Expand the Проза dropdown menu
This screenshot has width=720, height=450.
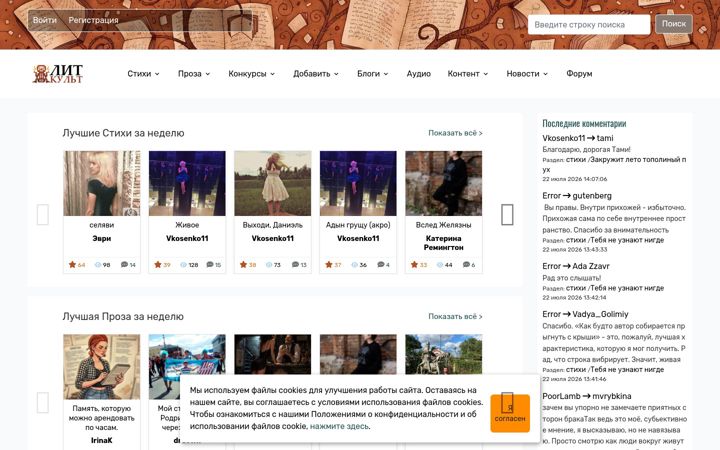[x=194, y=73]
